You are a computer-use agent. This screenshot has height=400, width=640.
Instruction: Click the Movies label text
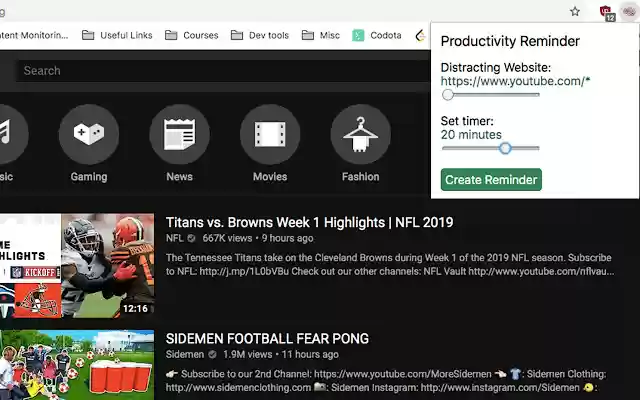point(270,177)
